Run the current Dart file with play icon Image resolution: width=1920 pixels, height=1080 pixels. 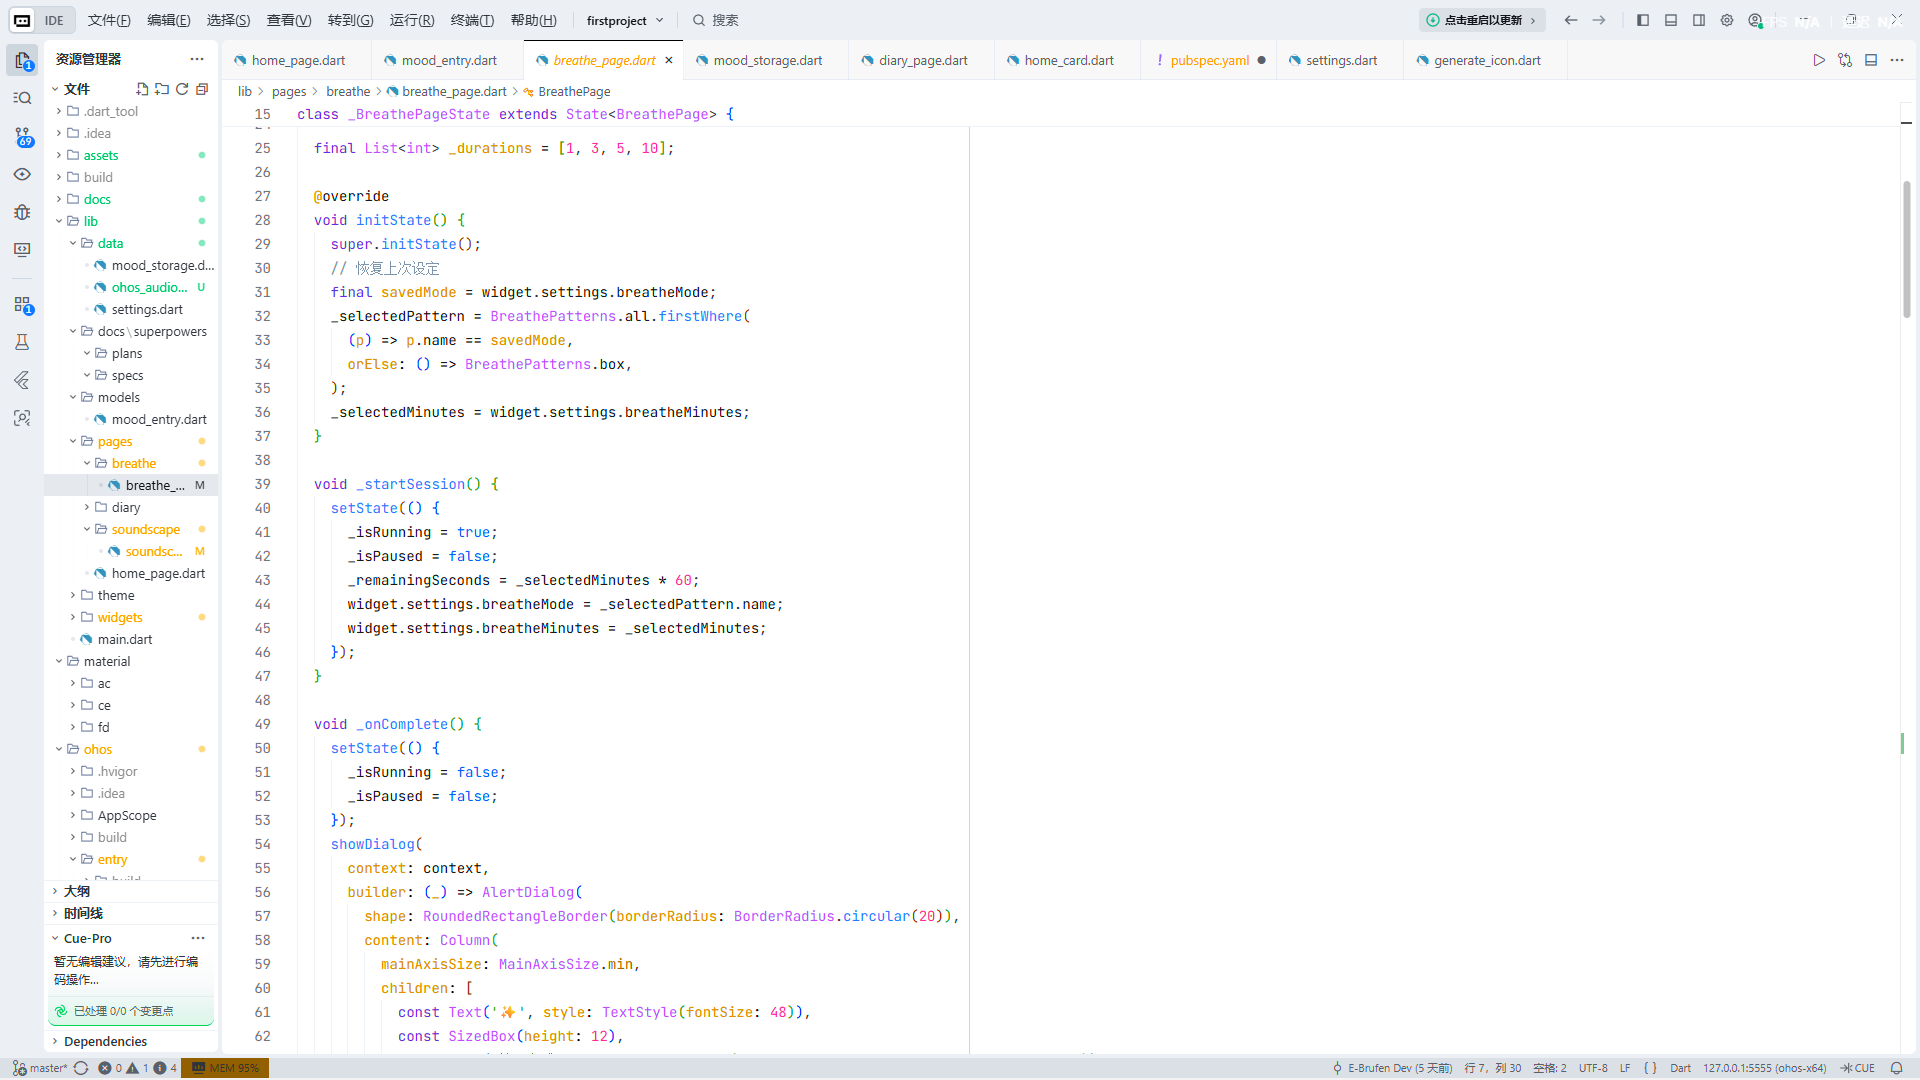coord(1819,60)
